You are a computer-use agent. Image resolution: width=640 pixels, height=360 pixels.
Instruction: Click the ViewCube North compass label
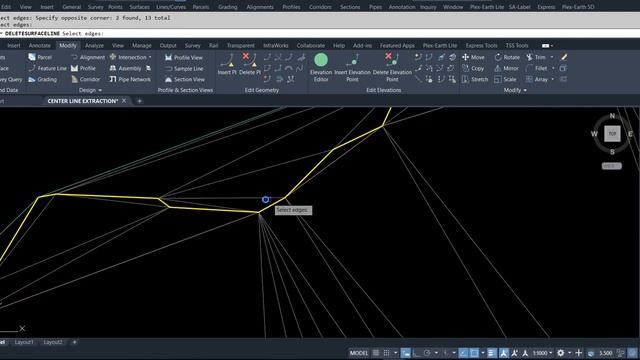tap(612, 116)
